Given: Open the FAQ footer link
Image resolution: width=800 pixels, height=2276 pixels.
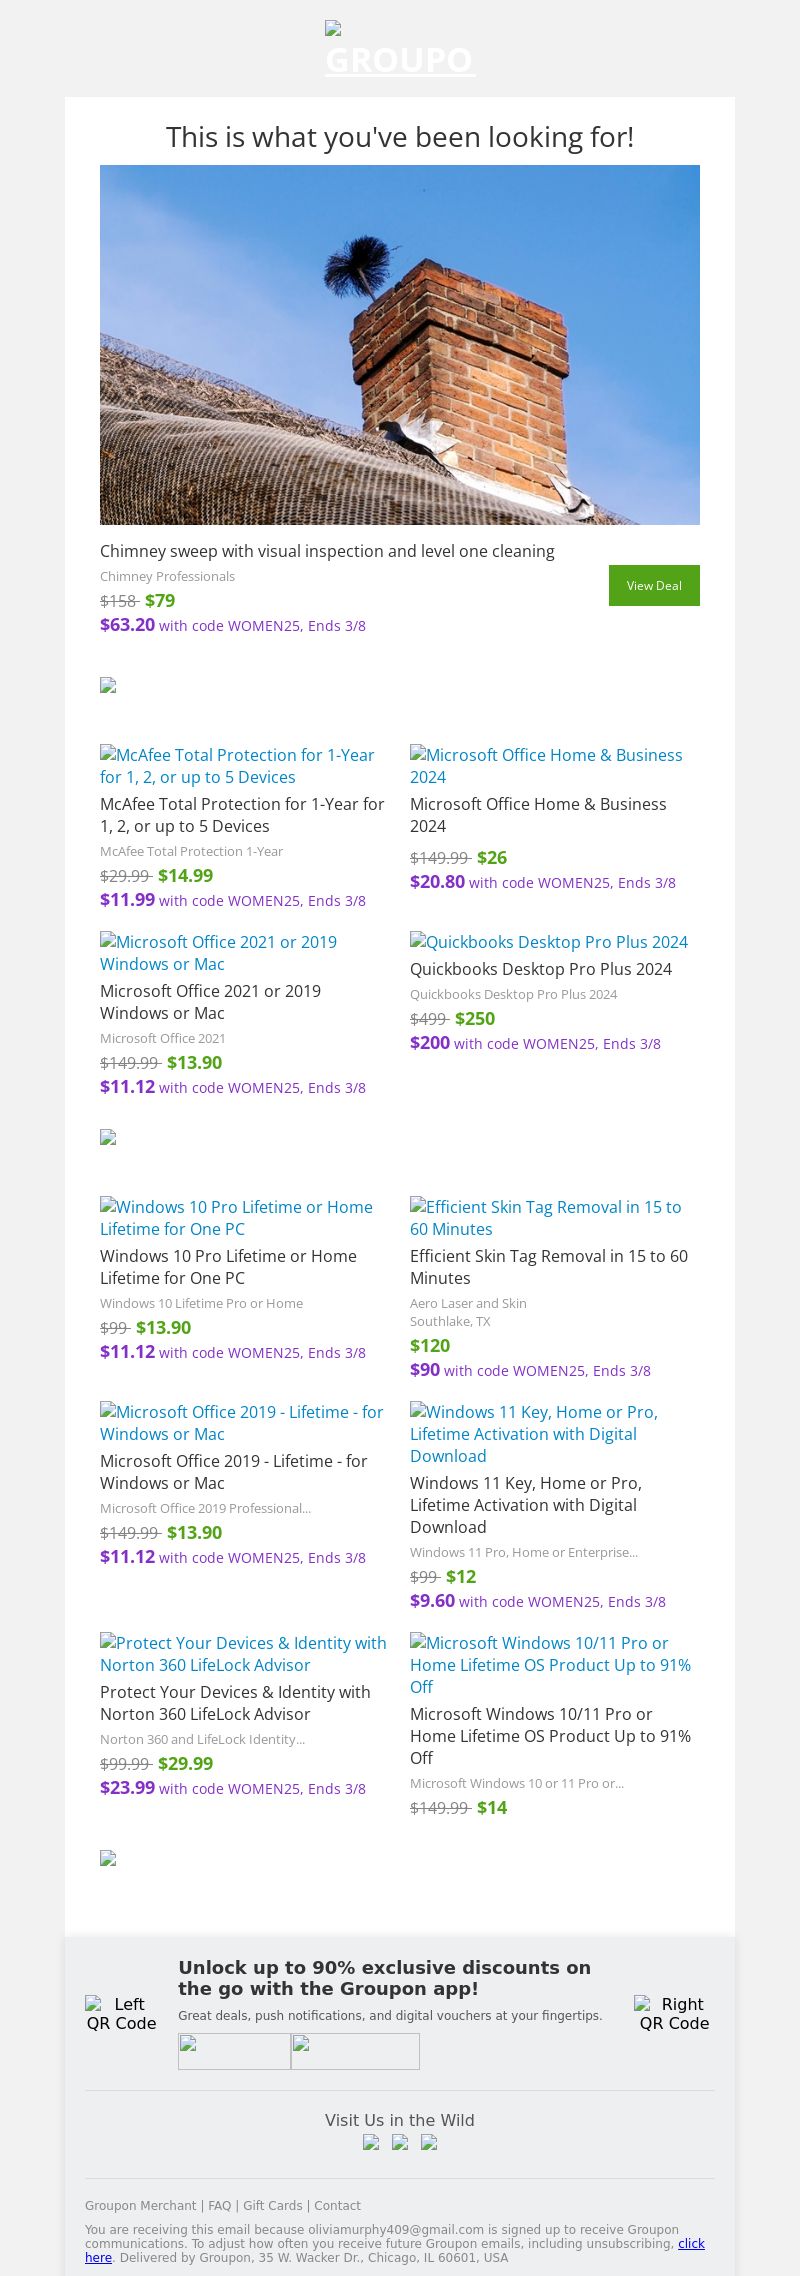Looking at the screenshot, I should 219,2205.
